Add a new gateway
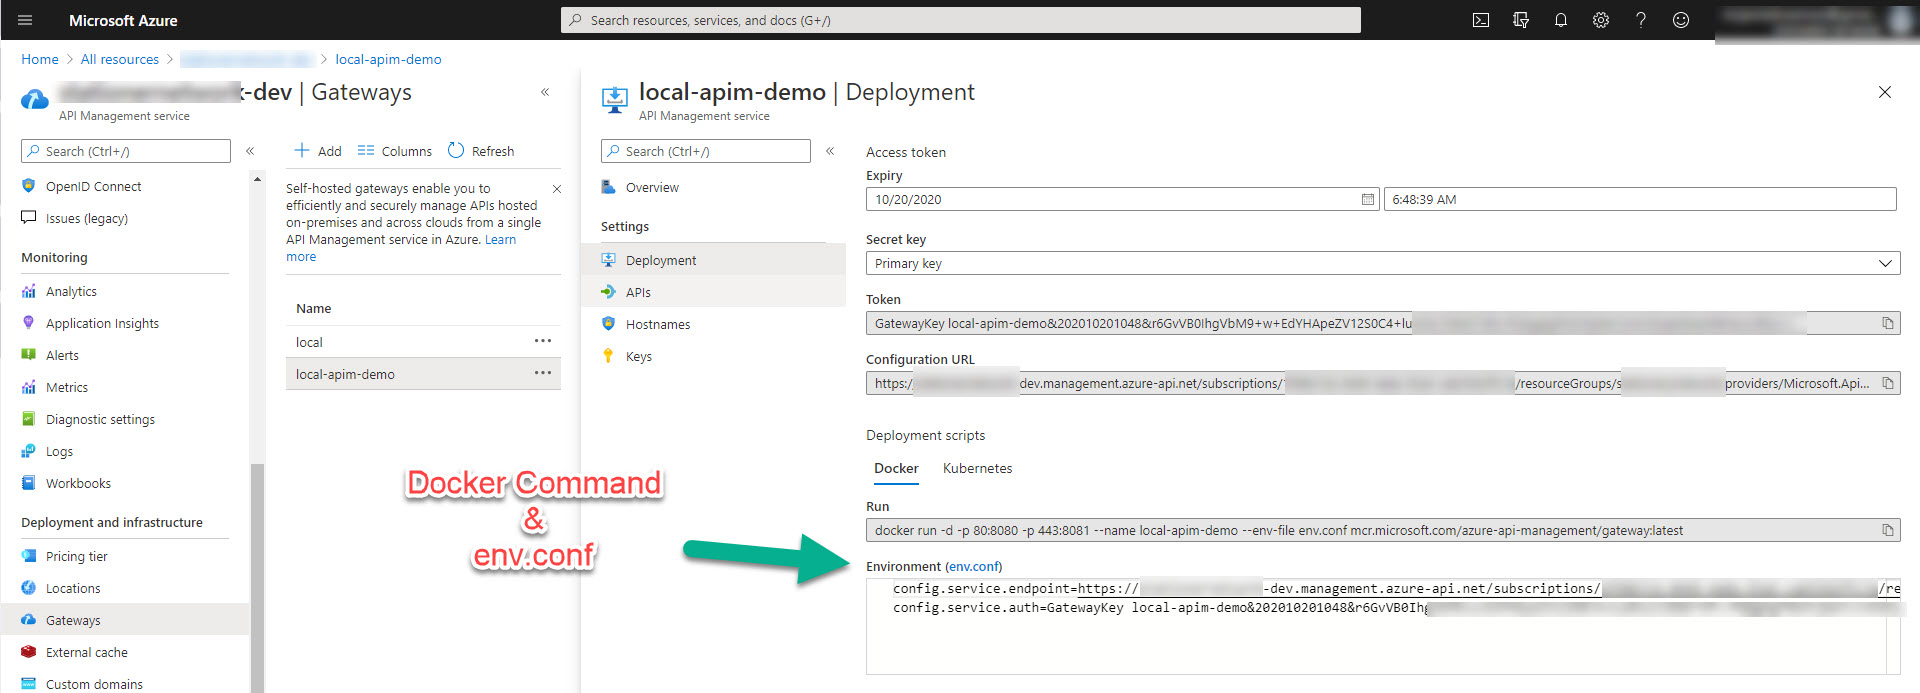Viewport: 1920px width, 693px height. pos(318,151)
